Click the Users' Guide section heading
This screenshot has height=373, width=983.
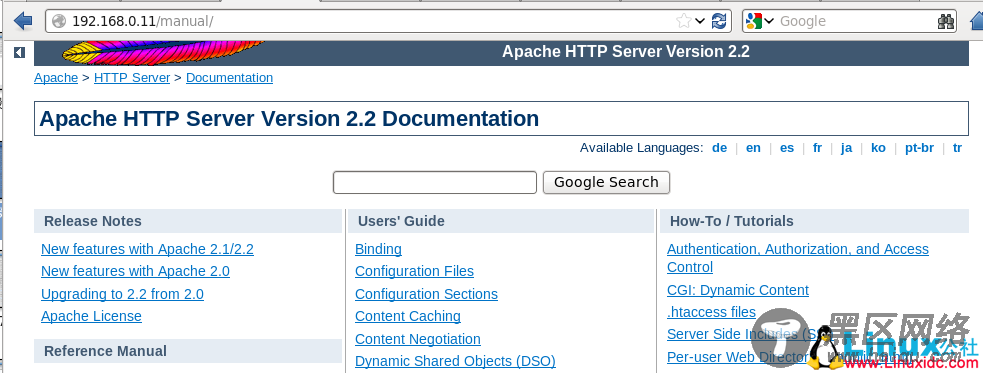[x=401, y=221]
